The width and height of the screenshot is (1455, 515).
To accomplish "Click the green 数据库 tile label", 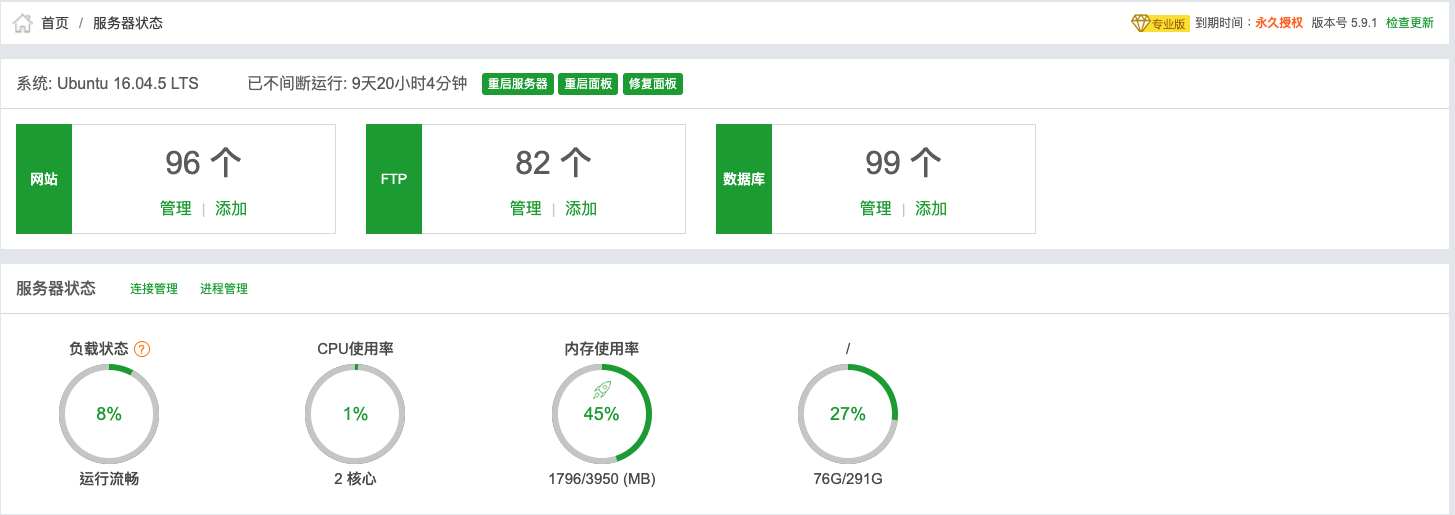I will [744, 179].
